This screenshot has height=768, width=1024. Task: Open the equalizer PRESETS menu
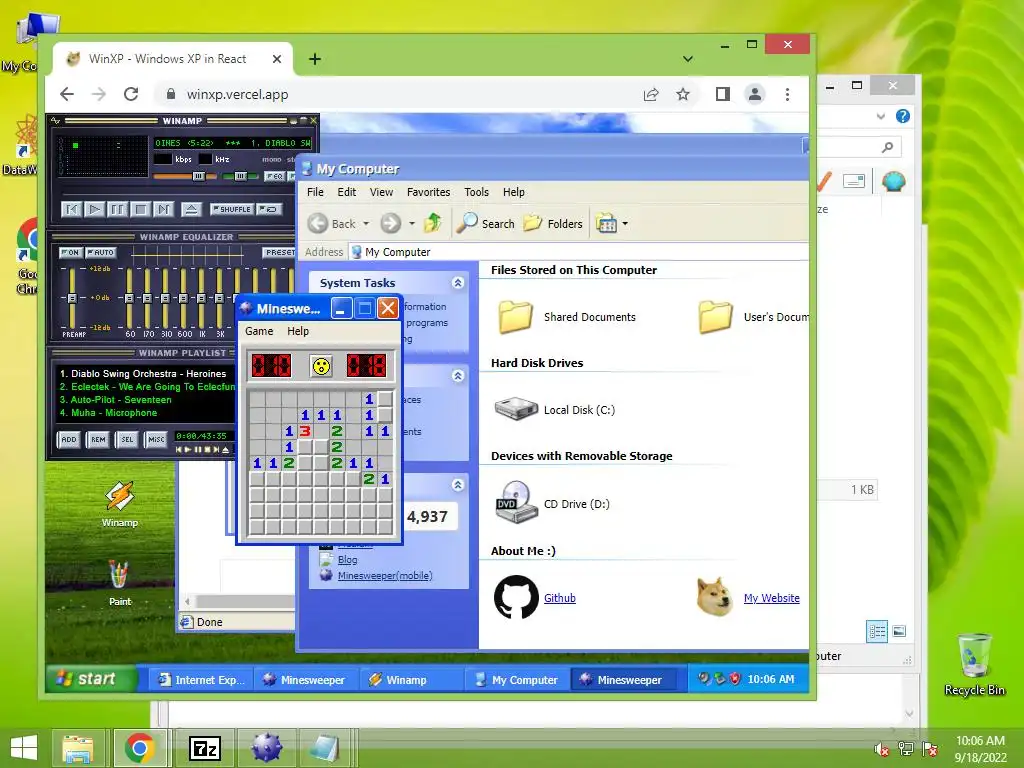(280, 252)
